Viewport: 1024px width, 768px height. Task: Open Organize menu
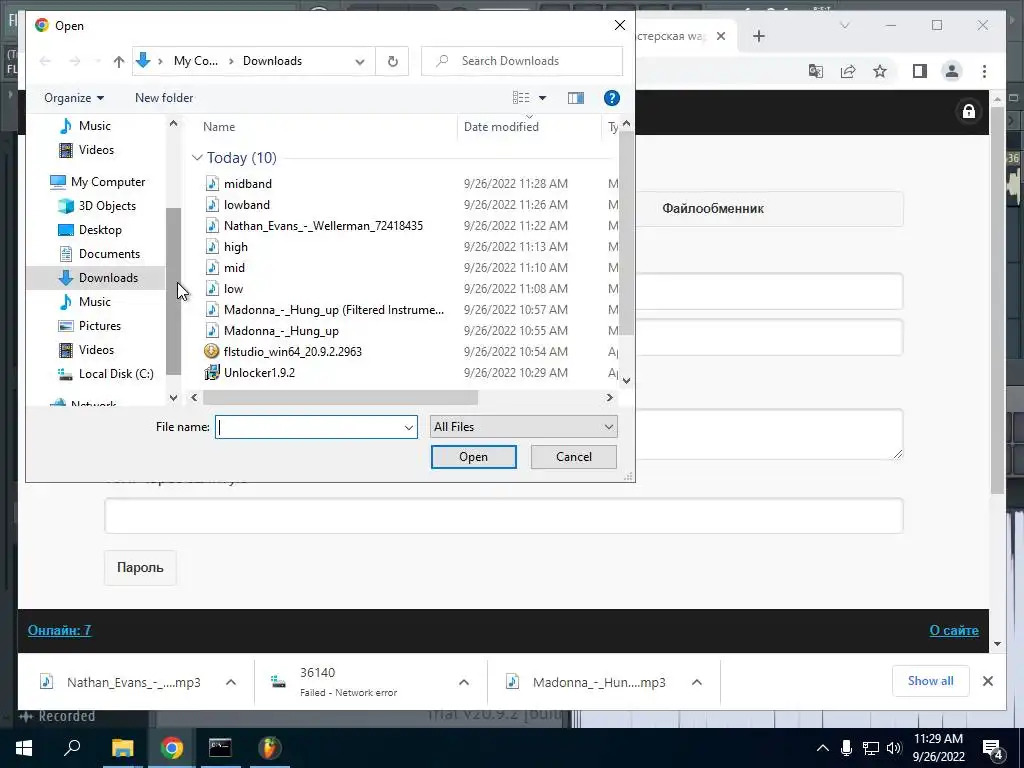74,98
